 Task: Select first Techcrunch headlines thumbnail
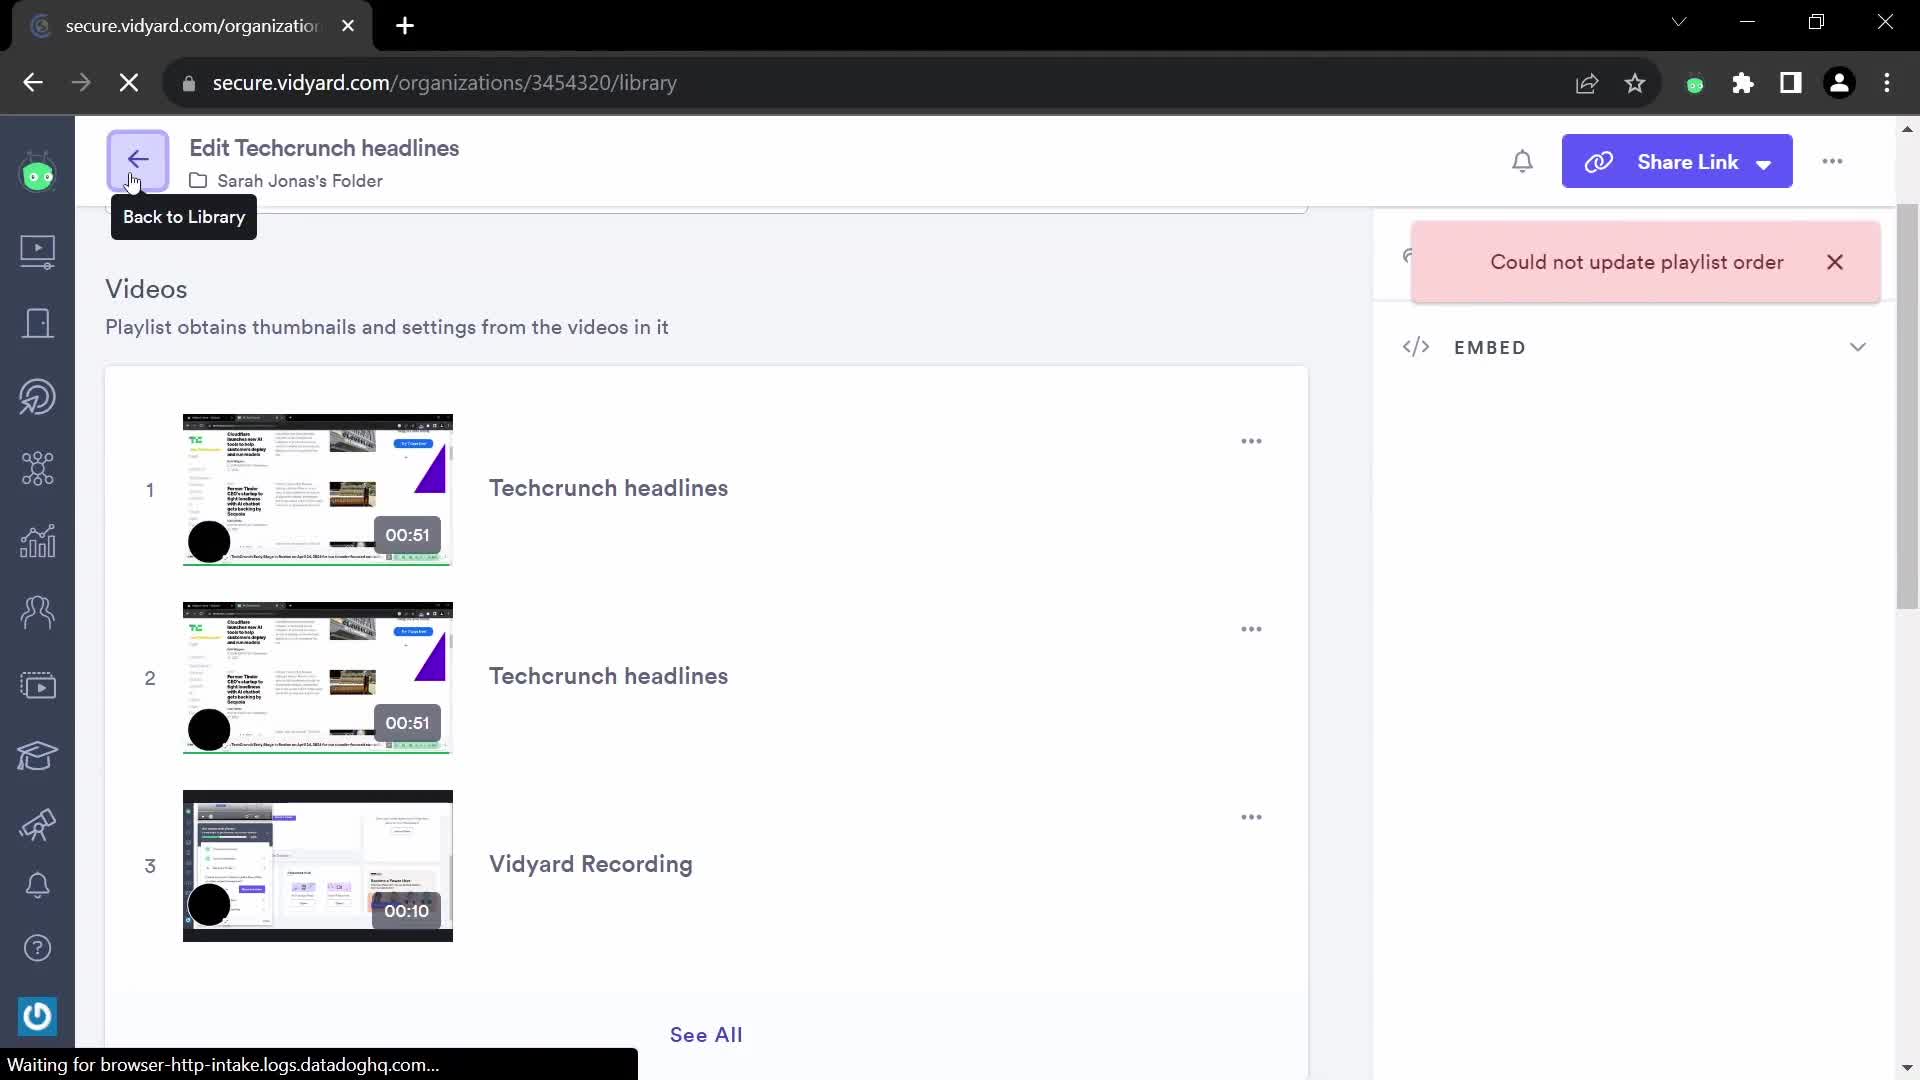(317, 490)
